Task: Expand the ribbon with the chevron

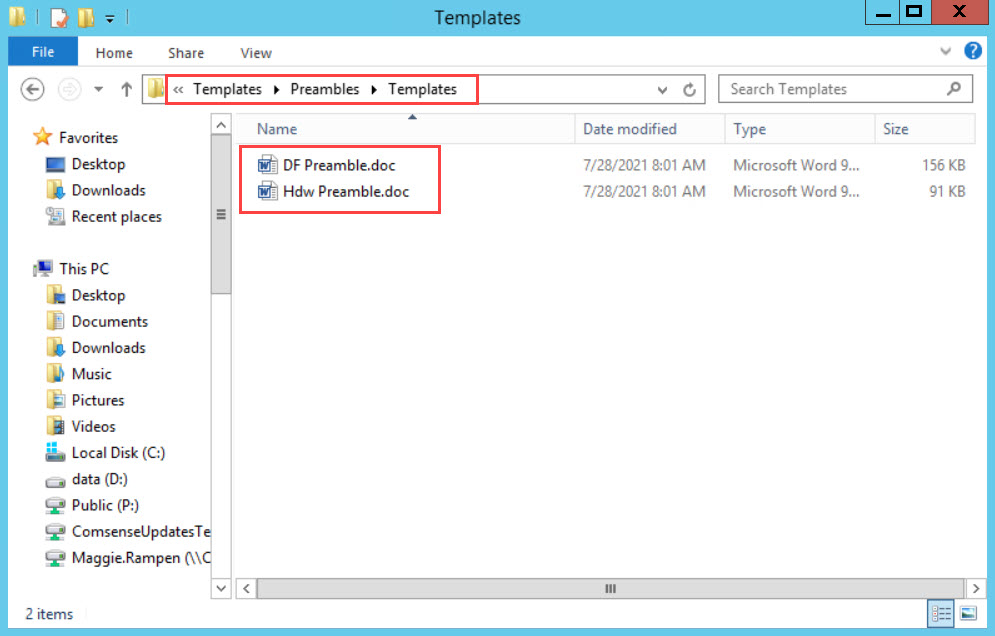Action: [x=946, y=51]
